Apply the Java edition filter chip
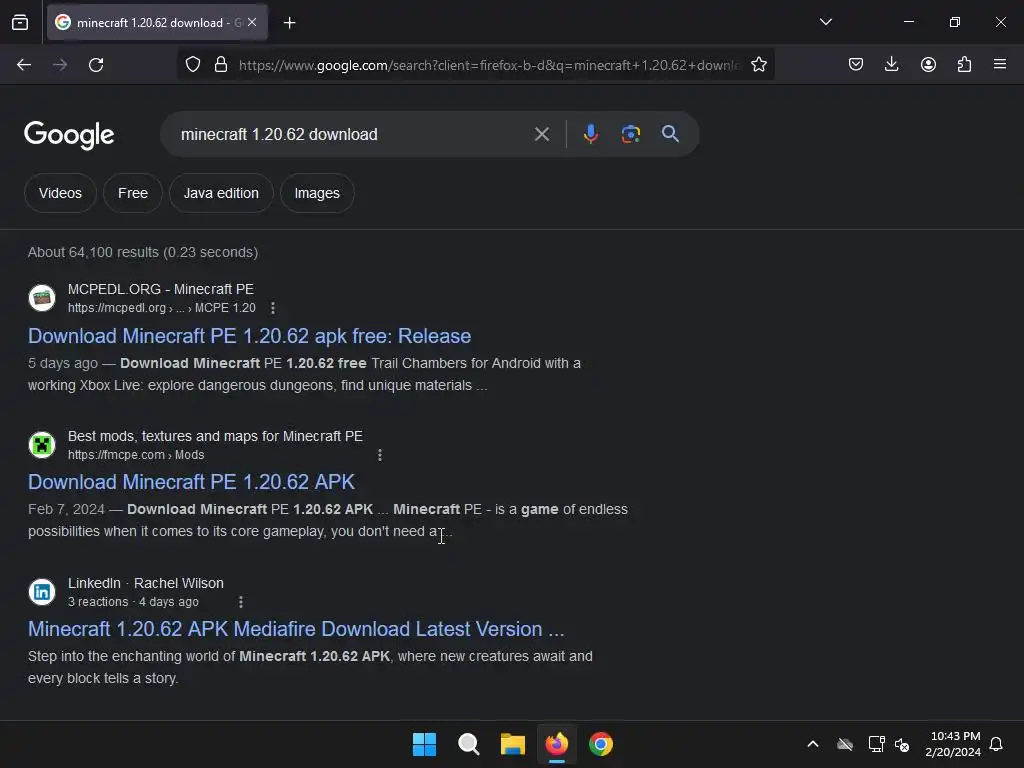Viewport: 1024px width, 768px height. (x=221, y=193)
